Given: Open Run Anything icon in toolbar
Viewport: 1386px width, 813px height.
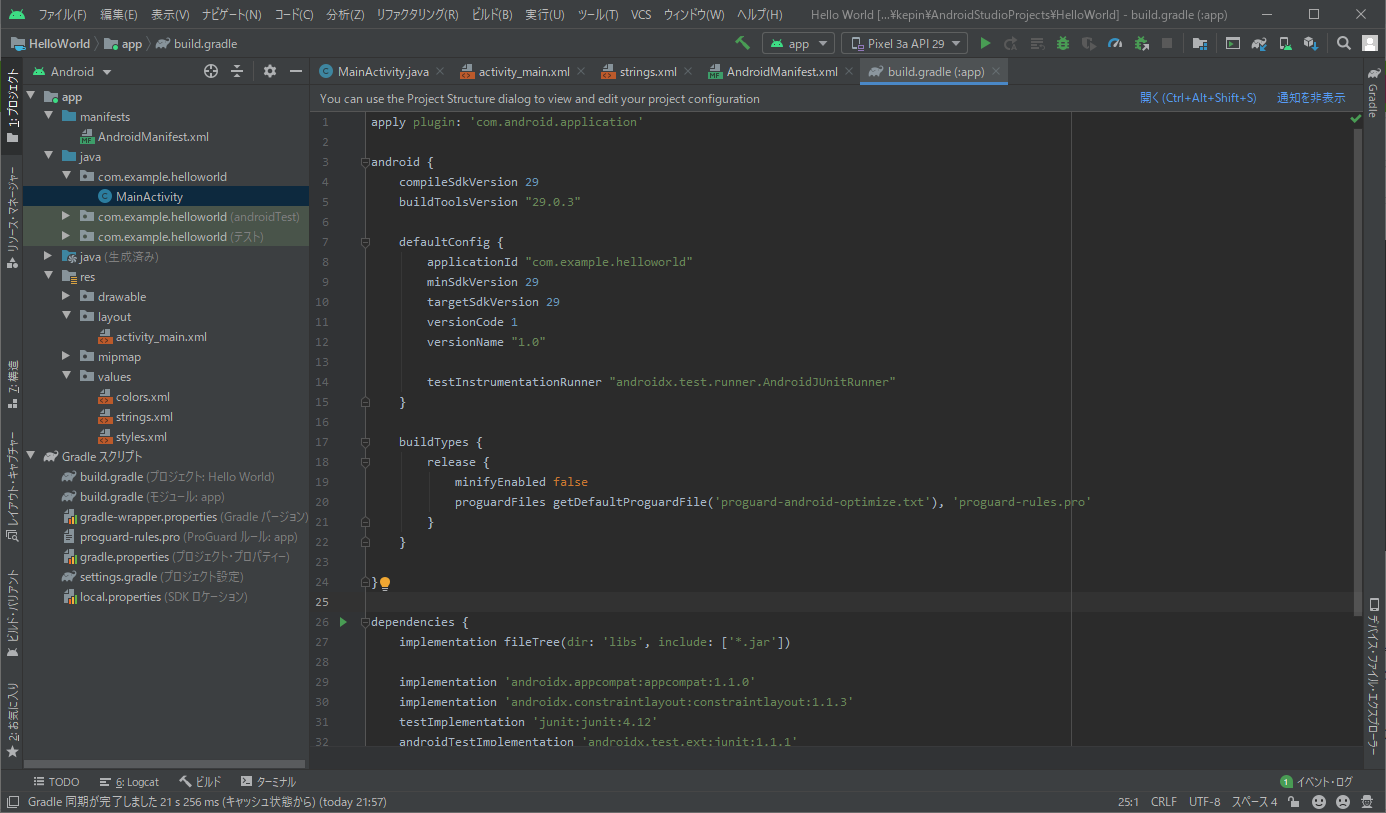Looking at the screenshot, I should tap(1233, 43).
